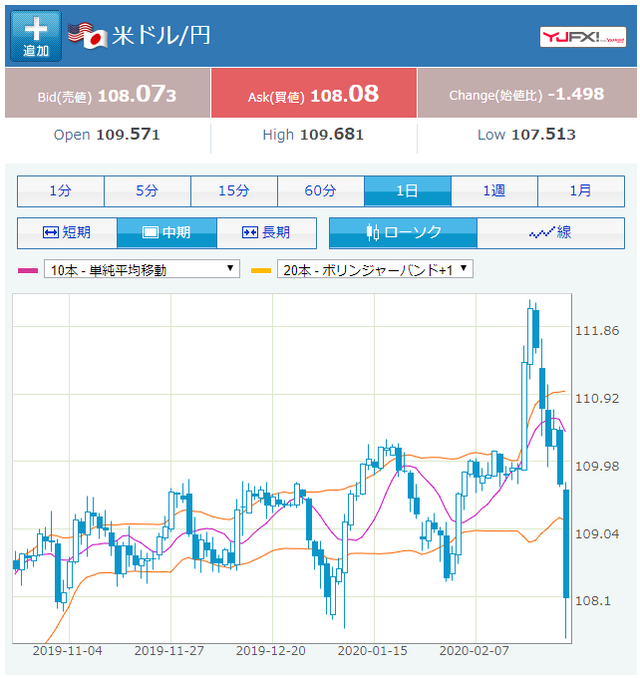640x678 pixels.
Task: Open the 10本 単純平均移動 dropdown
Action: 142,270
